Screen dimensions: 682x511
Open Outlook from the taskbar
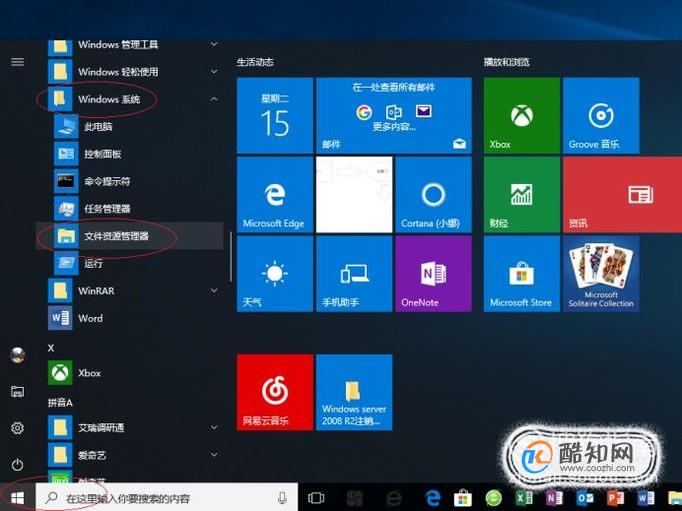pos(585,498)
